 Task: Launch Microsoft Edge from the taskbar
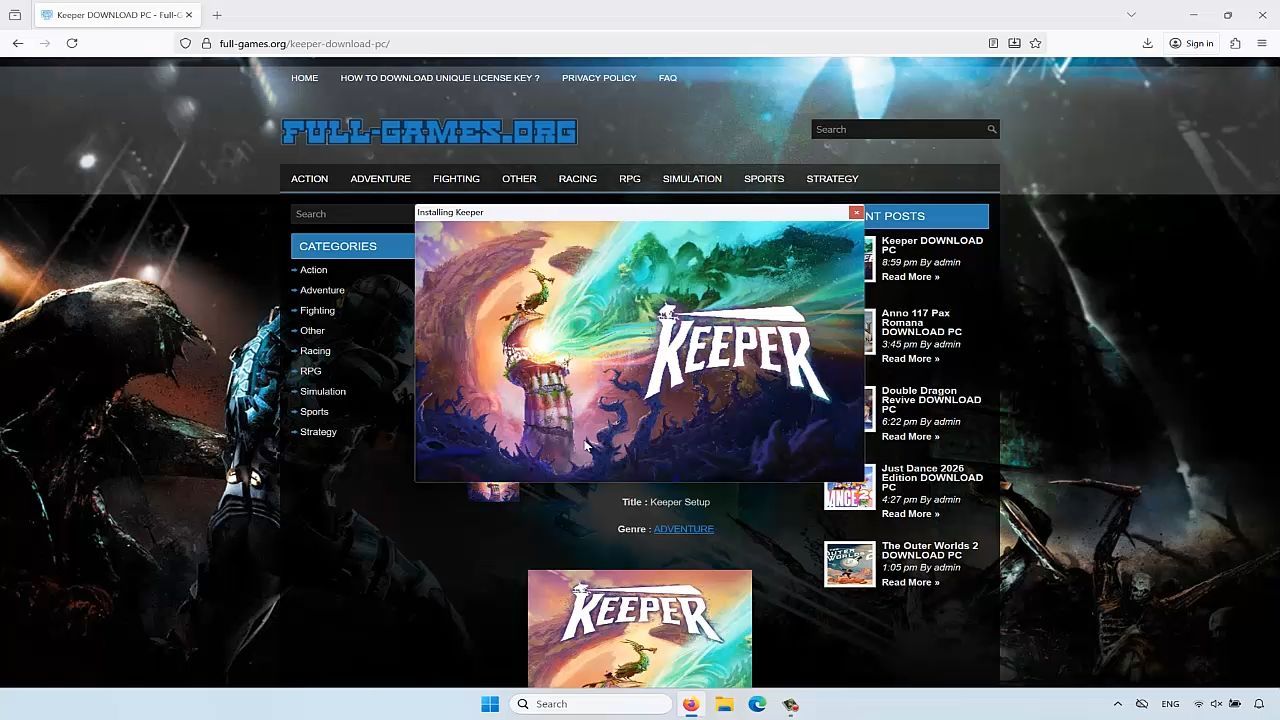click(757, 704)
